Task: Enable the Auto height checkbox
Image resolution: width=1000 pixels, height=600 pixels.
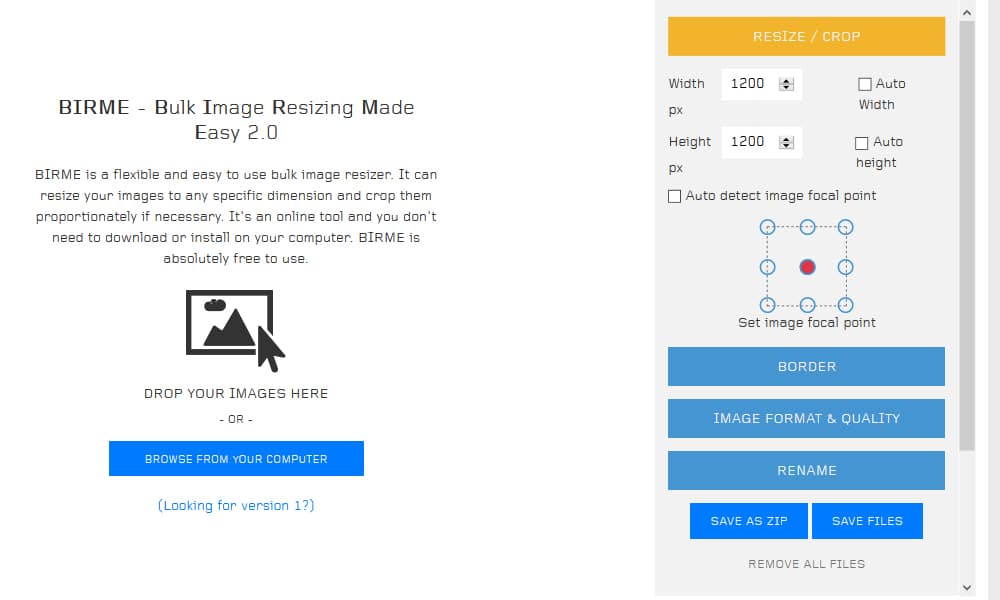Action: 862,143
